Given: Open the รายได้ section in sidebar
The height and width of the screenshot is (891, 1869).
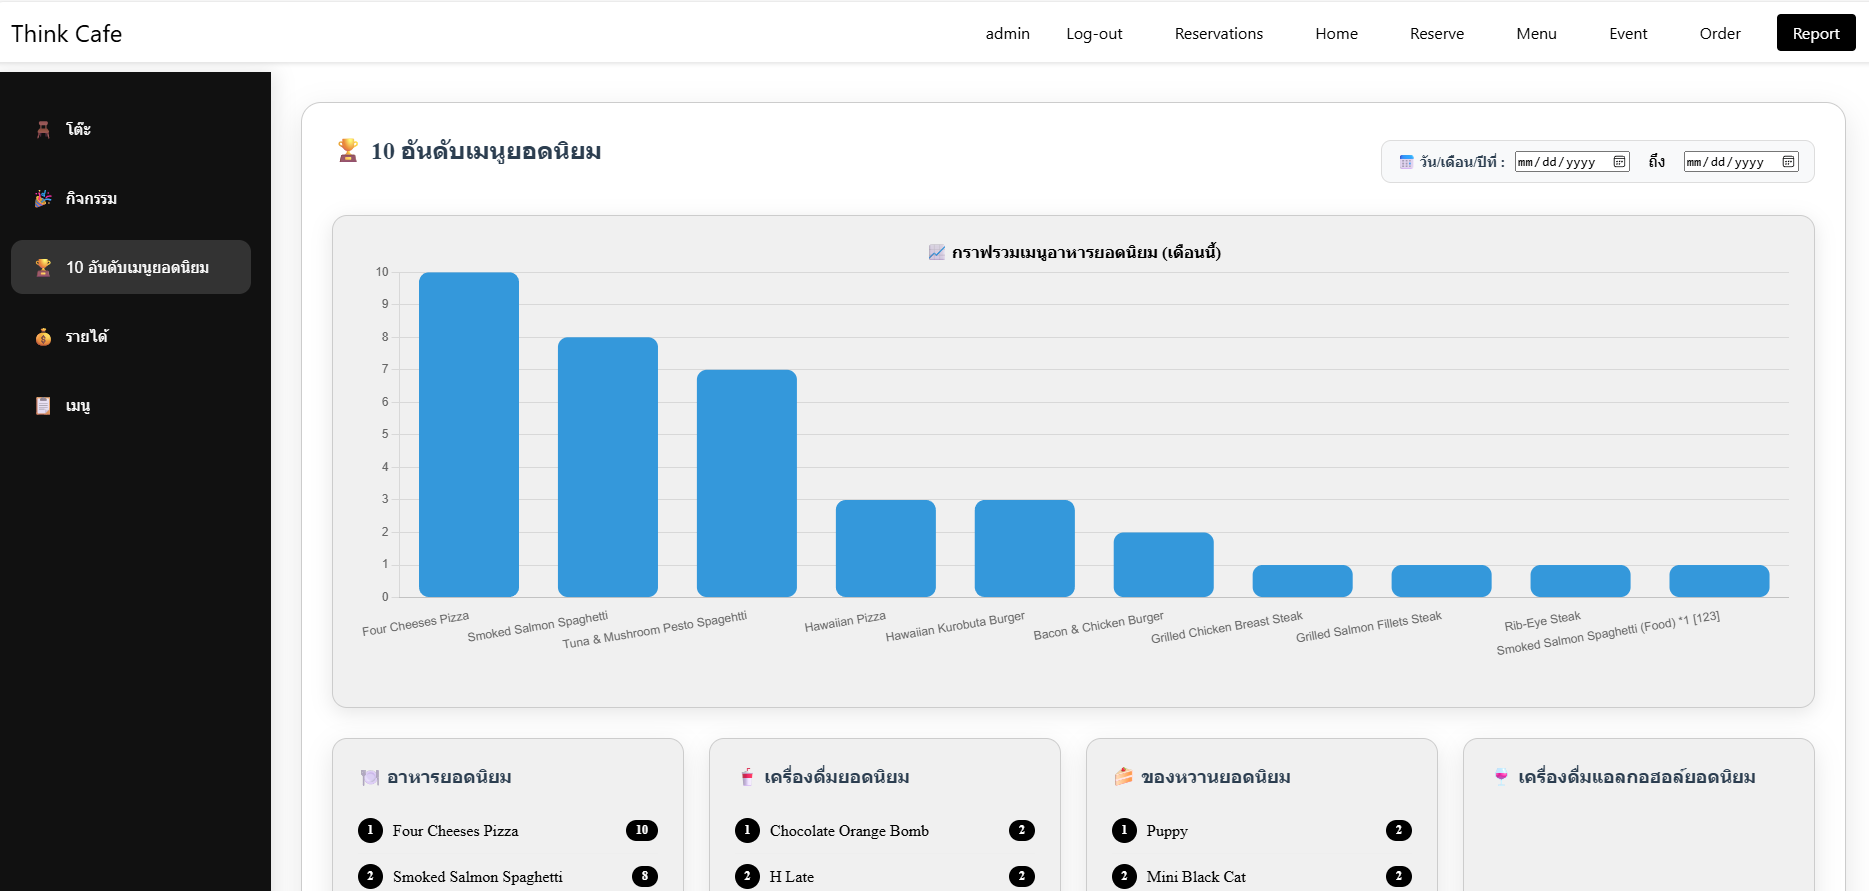Looking at the screenshot, I should 131,337.
